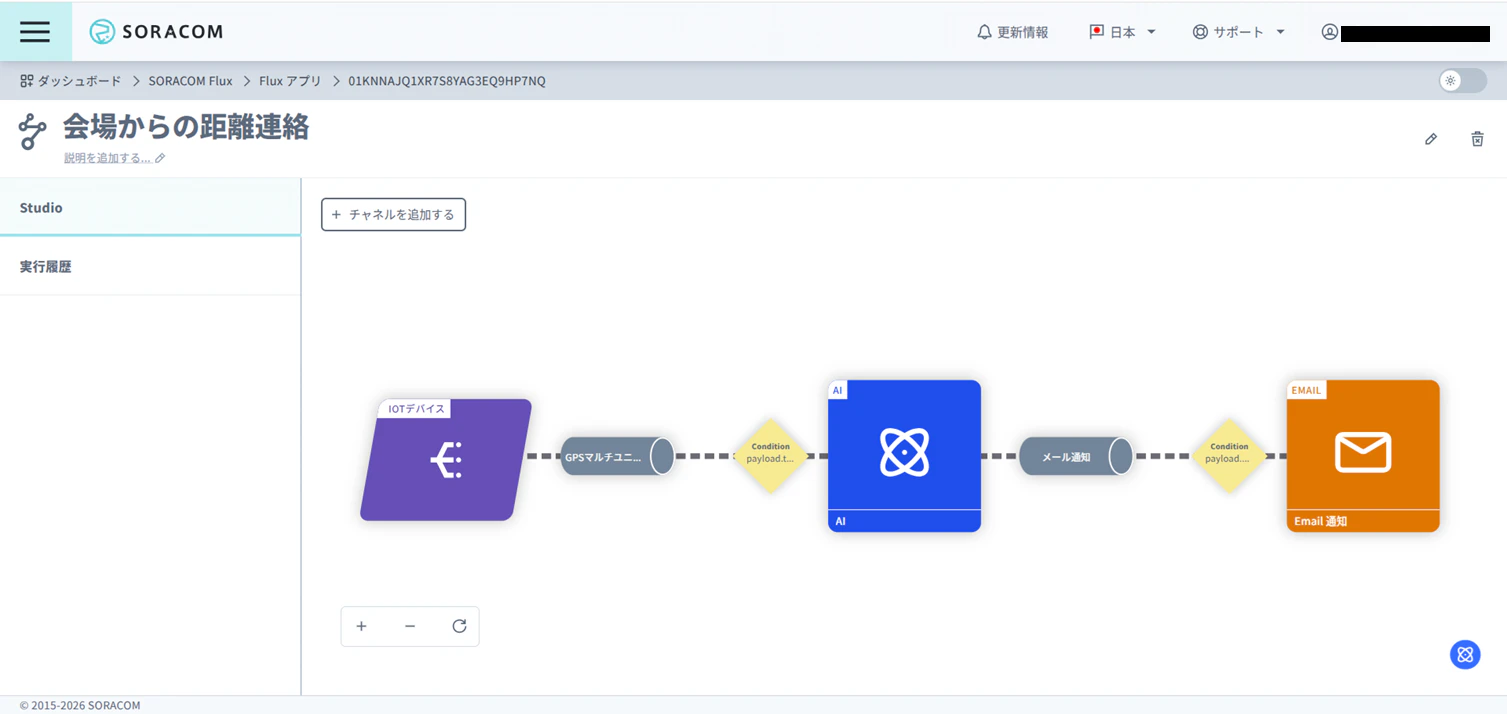The image size is (1507, 714).
Task: Expand the サポート menu
Action: [1238, 32]
